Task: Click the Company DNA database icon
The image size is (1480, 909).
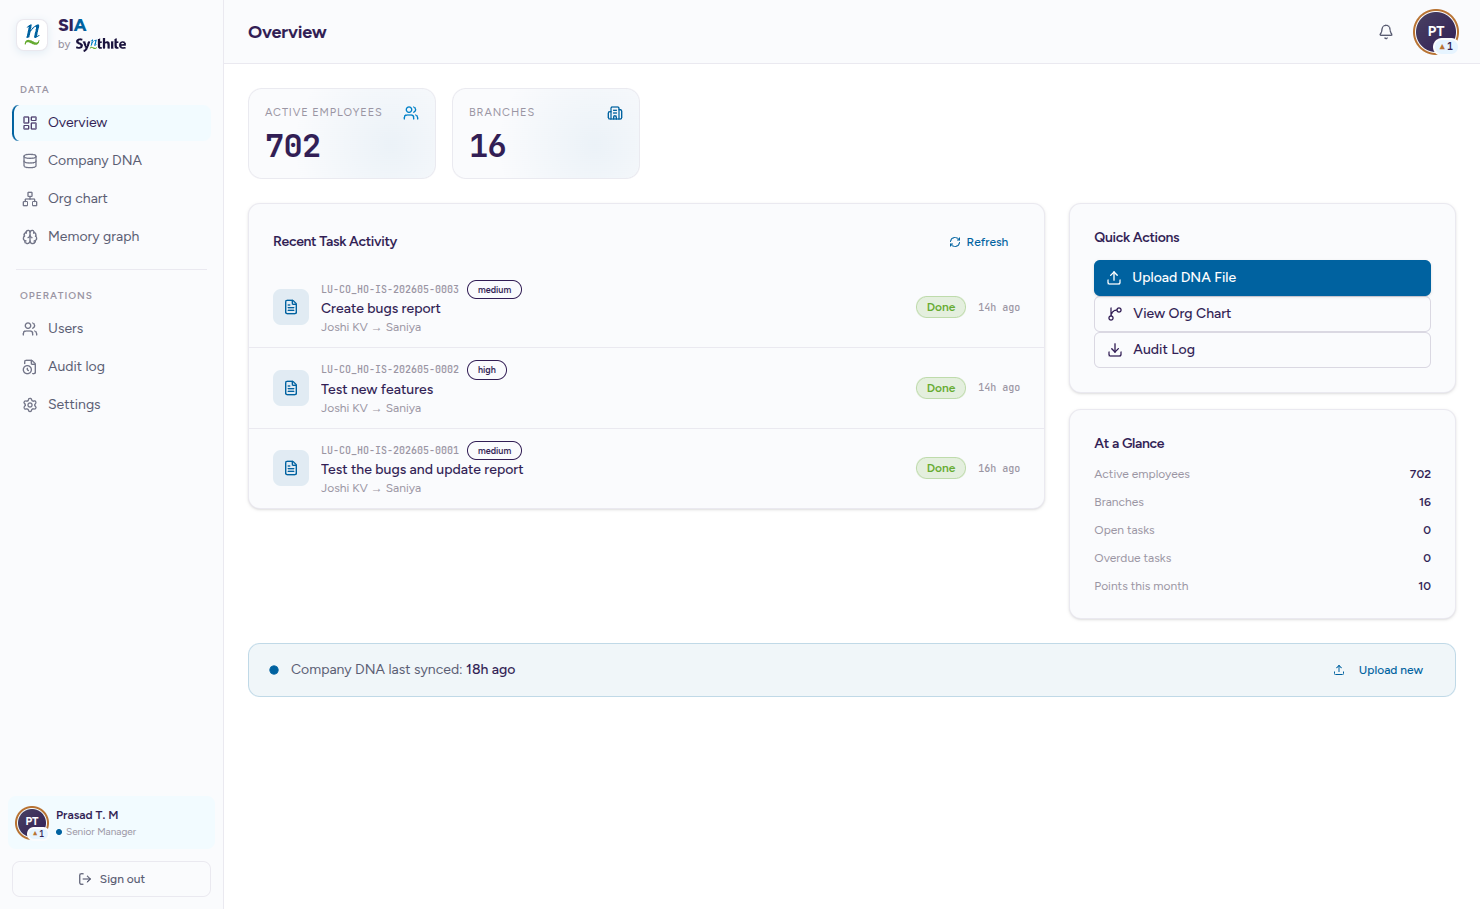Action: tap(30, 161)
